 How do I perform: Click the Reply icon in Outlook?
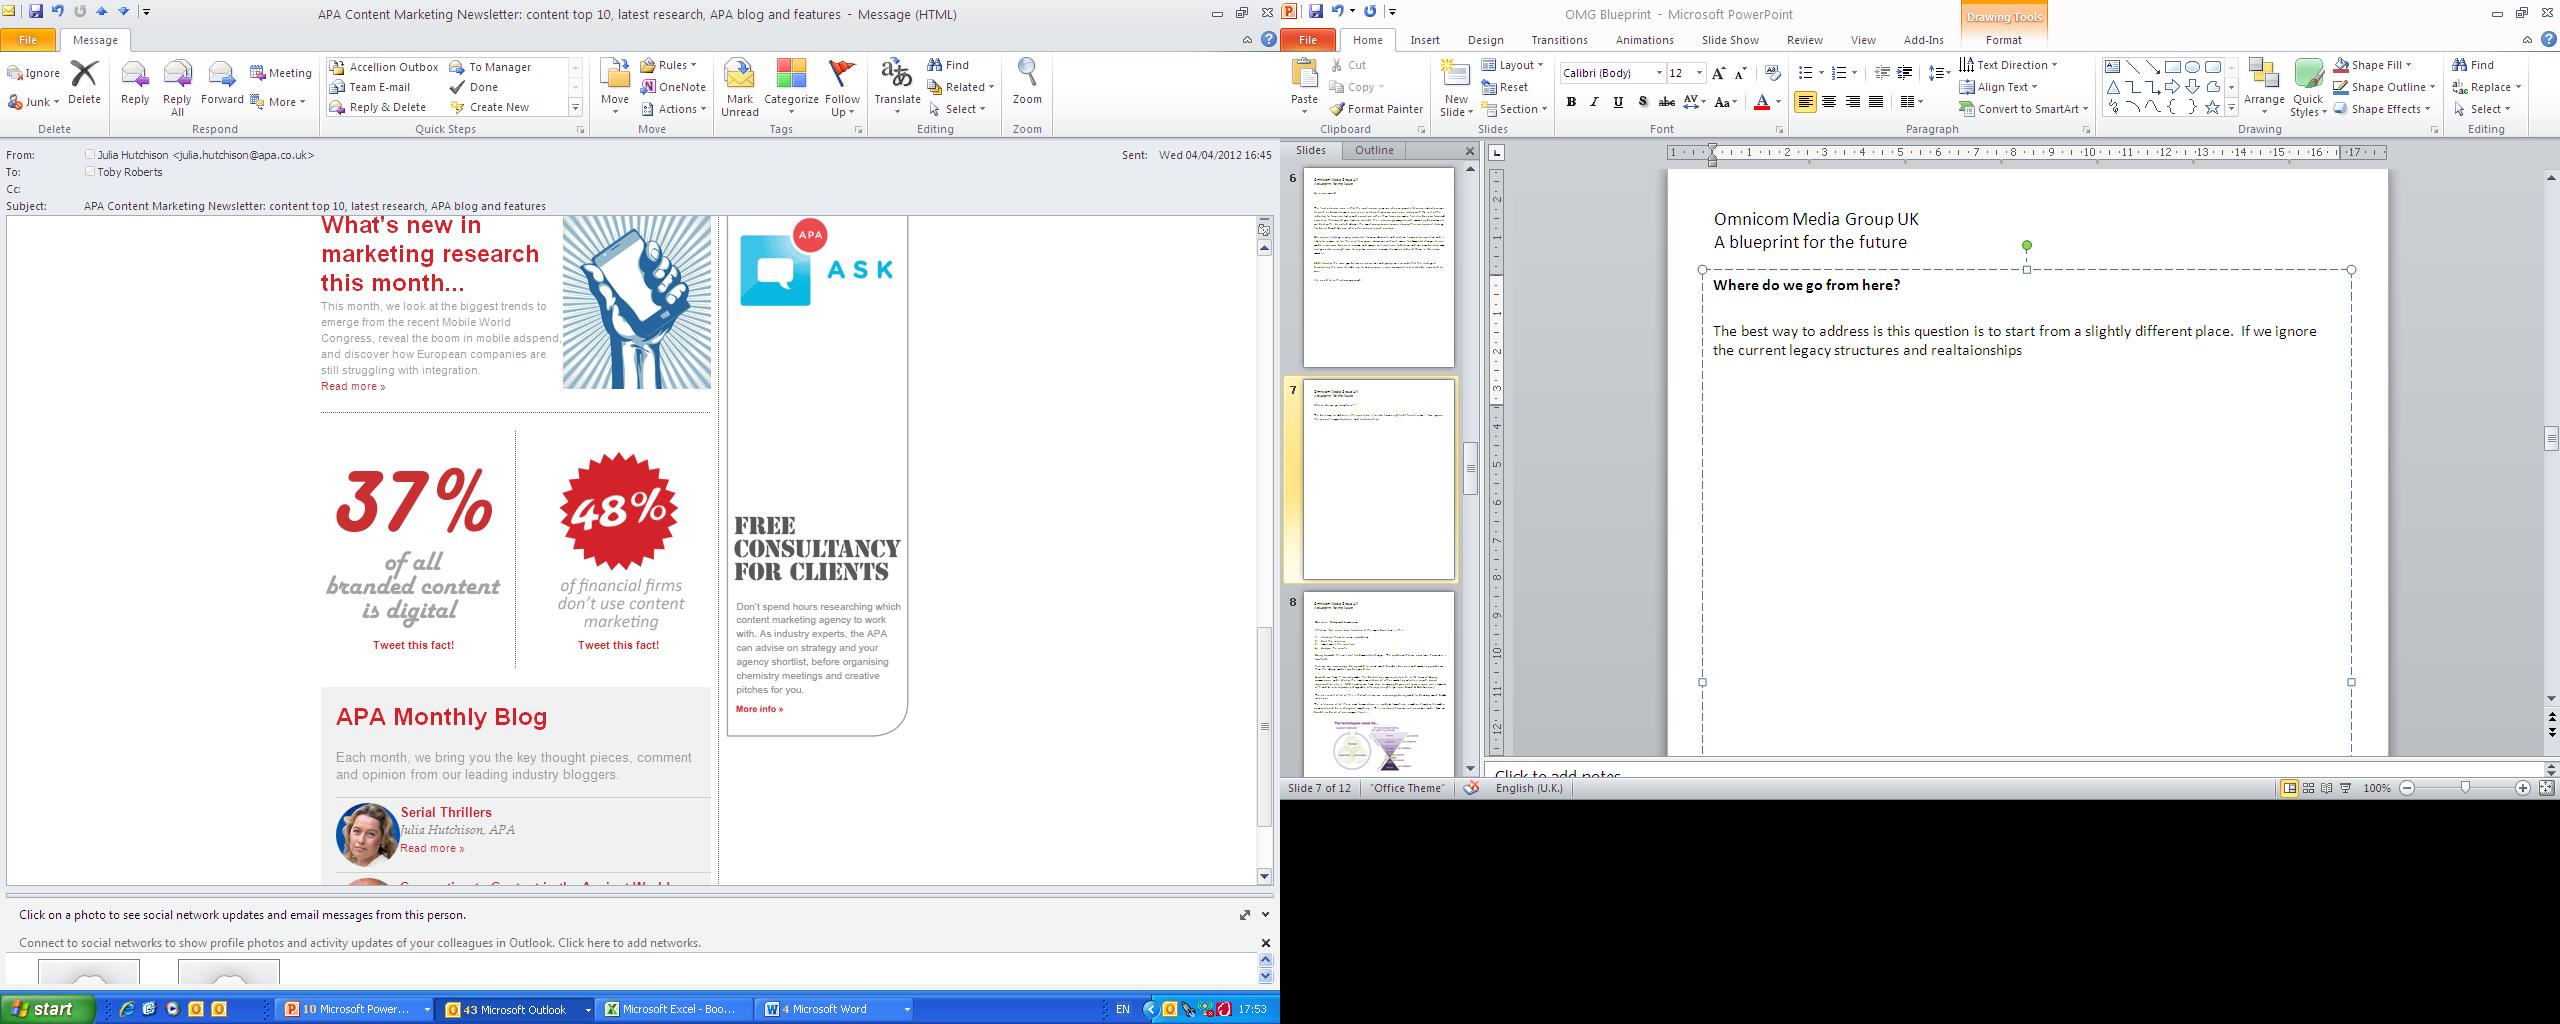click(134, 75)
